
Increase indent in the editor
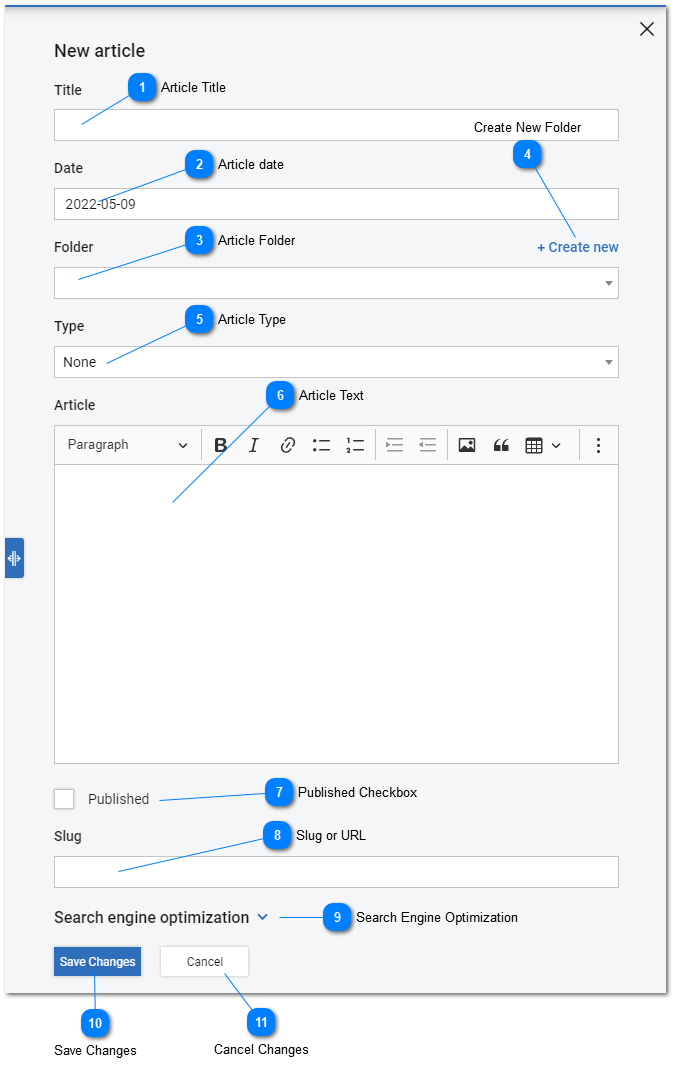(395, 445)
